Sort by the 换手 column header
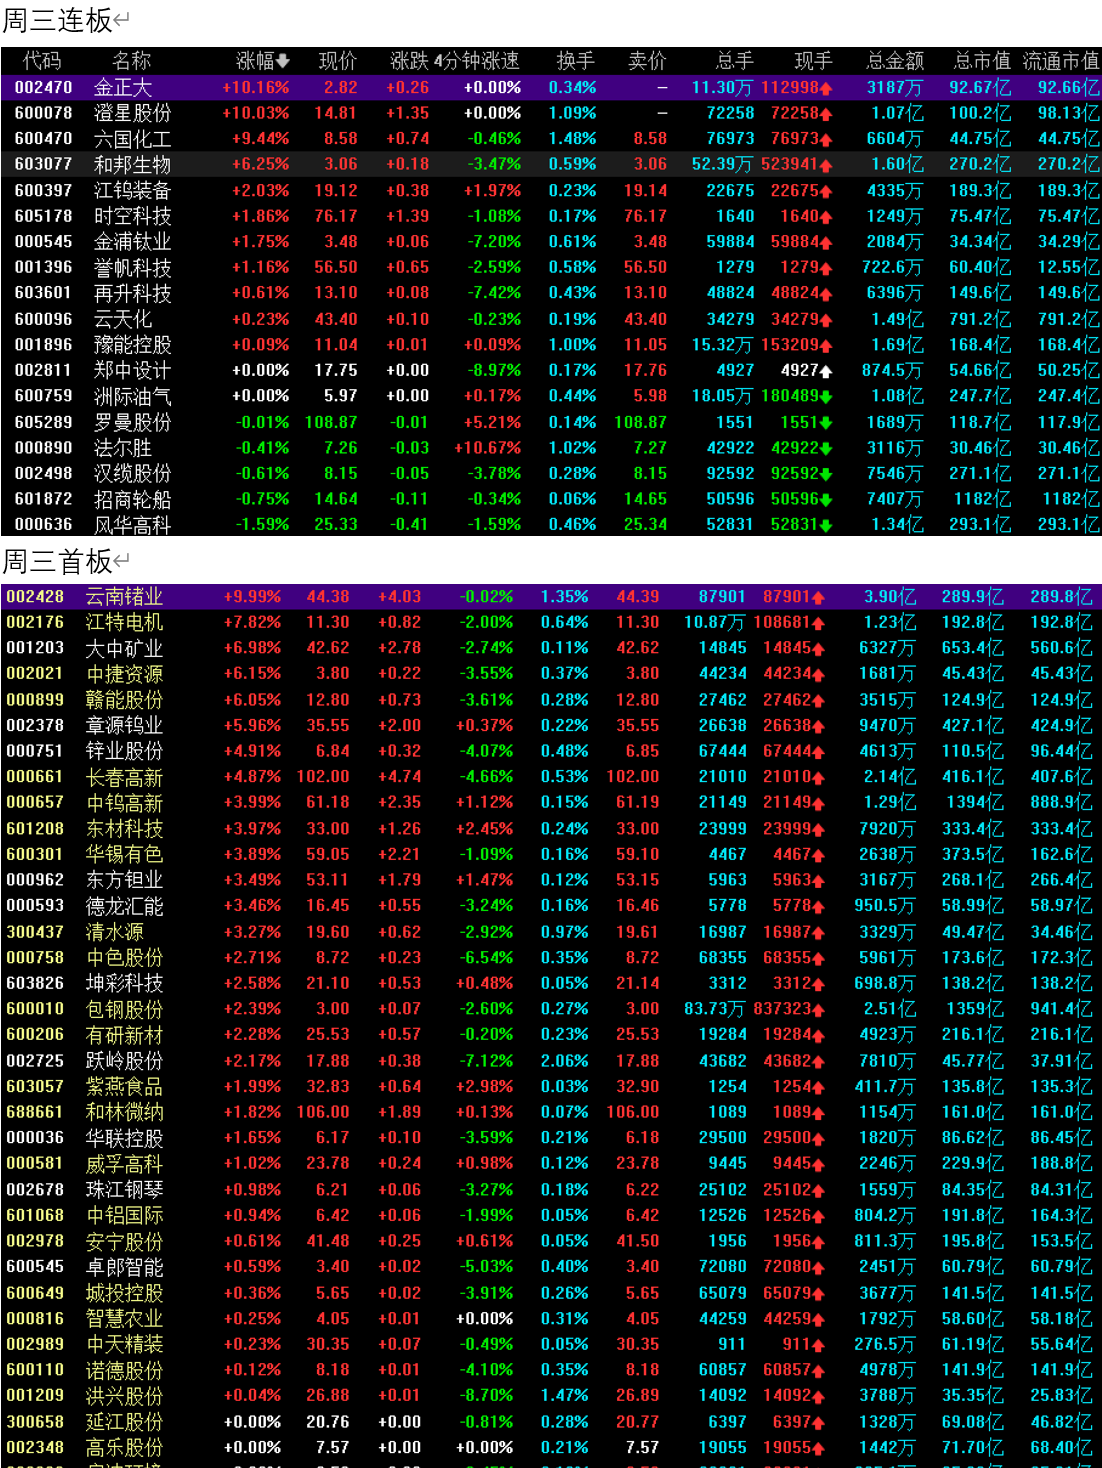This screenshot has width=1102, height=1468. click(x=575, y=61)
